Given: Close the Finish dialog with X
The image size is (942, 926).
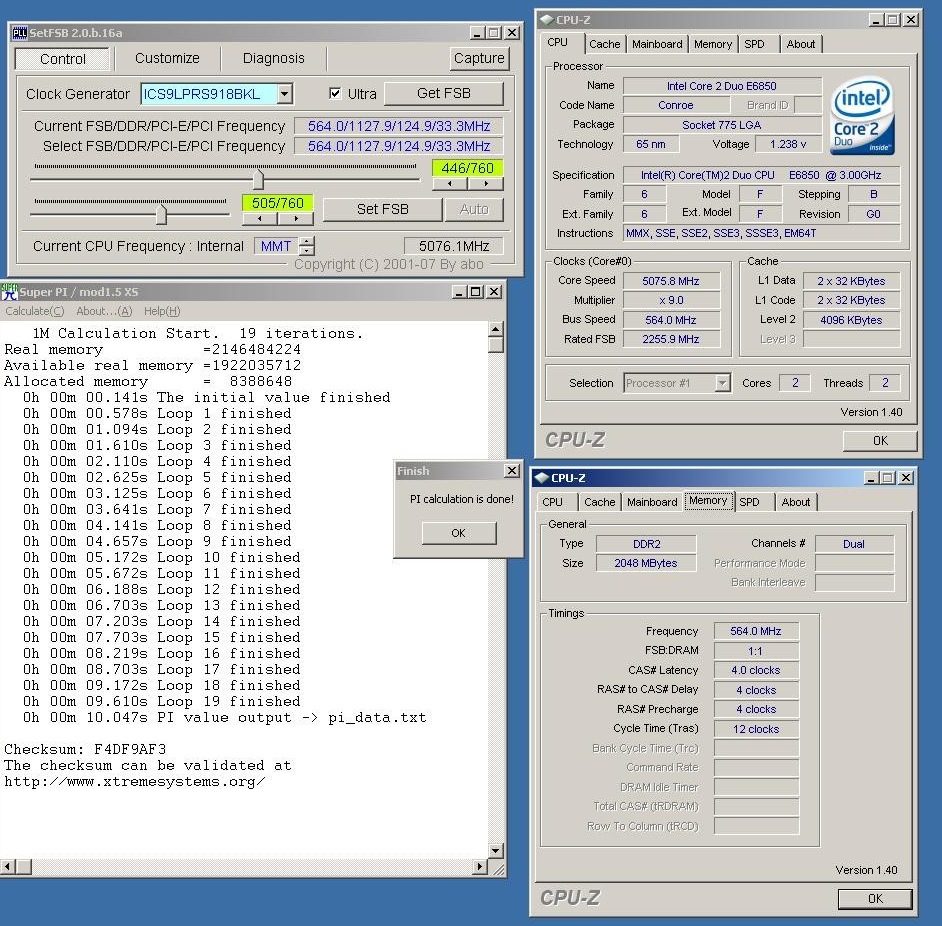Looking at the screenshot, I should pos(511,471).
